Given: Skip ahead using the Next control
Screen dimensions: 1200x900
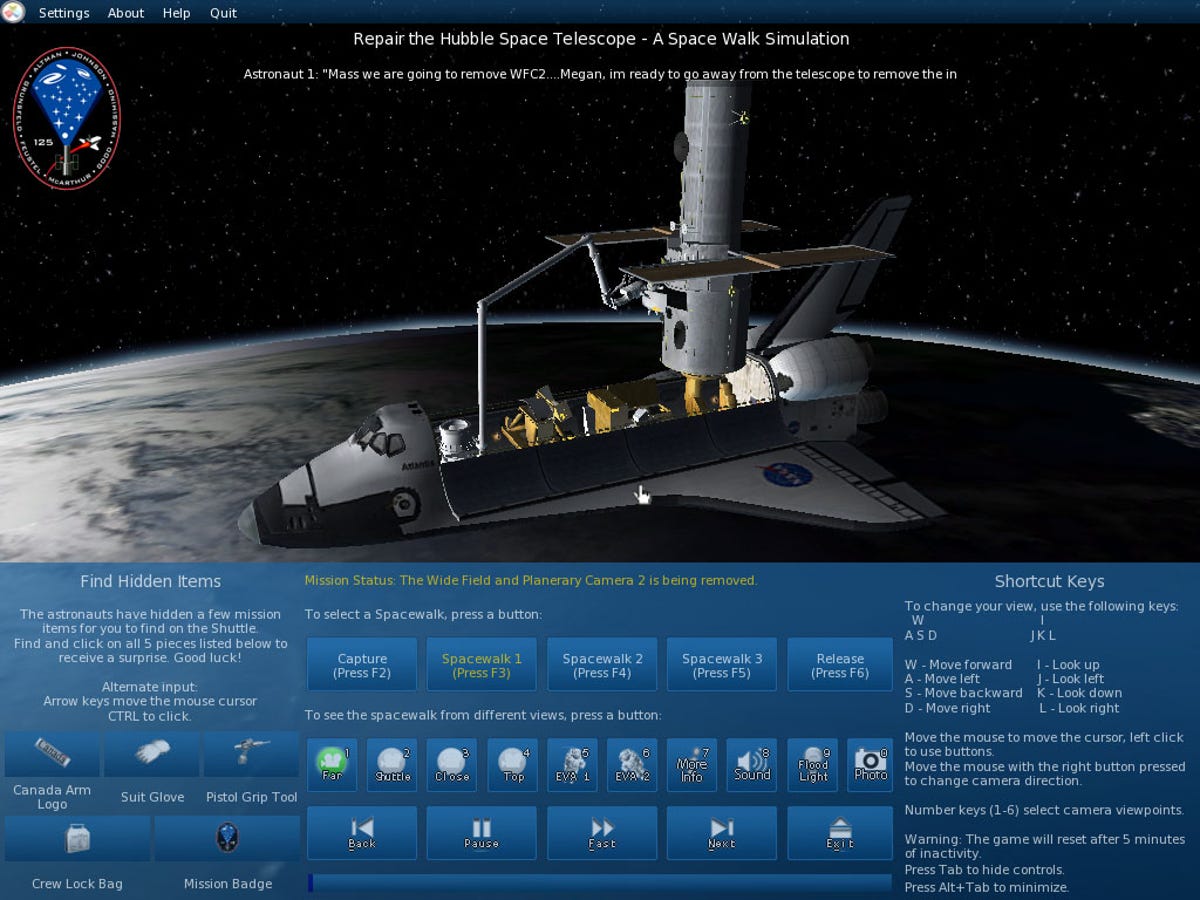Looking at the screenshot, I should click(721, 832).
